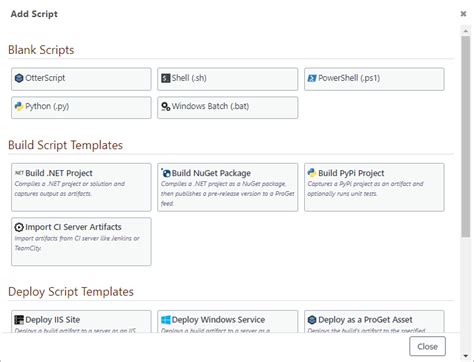This screenshot has height=362, width=474.
Task: Select Import CI Server Artifacts template
Action: click(x=81, y=242)
